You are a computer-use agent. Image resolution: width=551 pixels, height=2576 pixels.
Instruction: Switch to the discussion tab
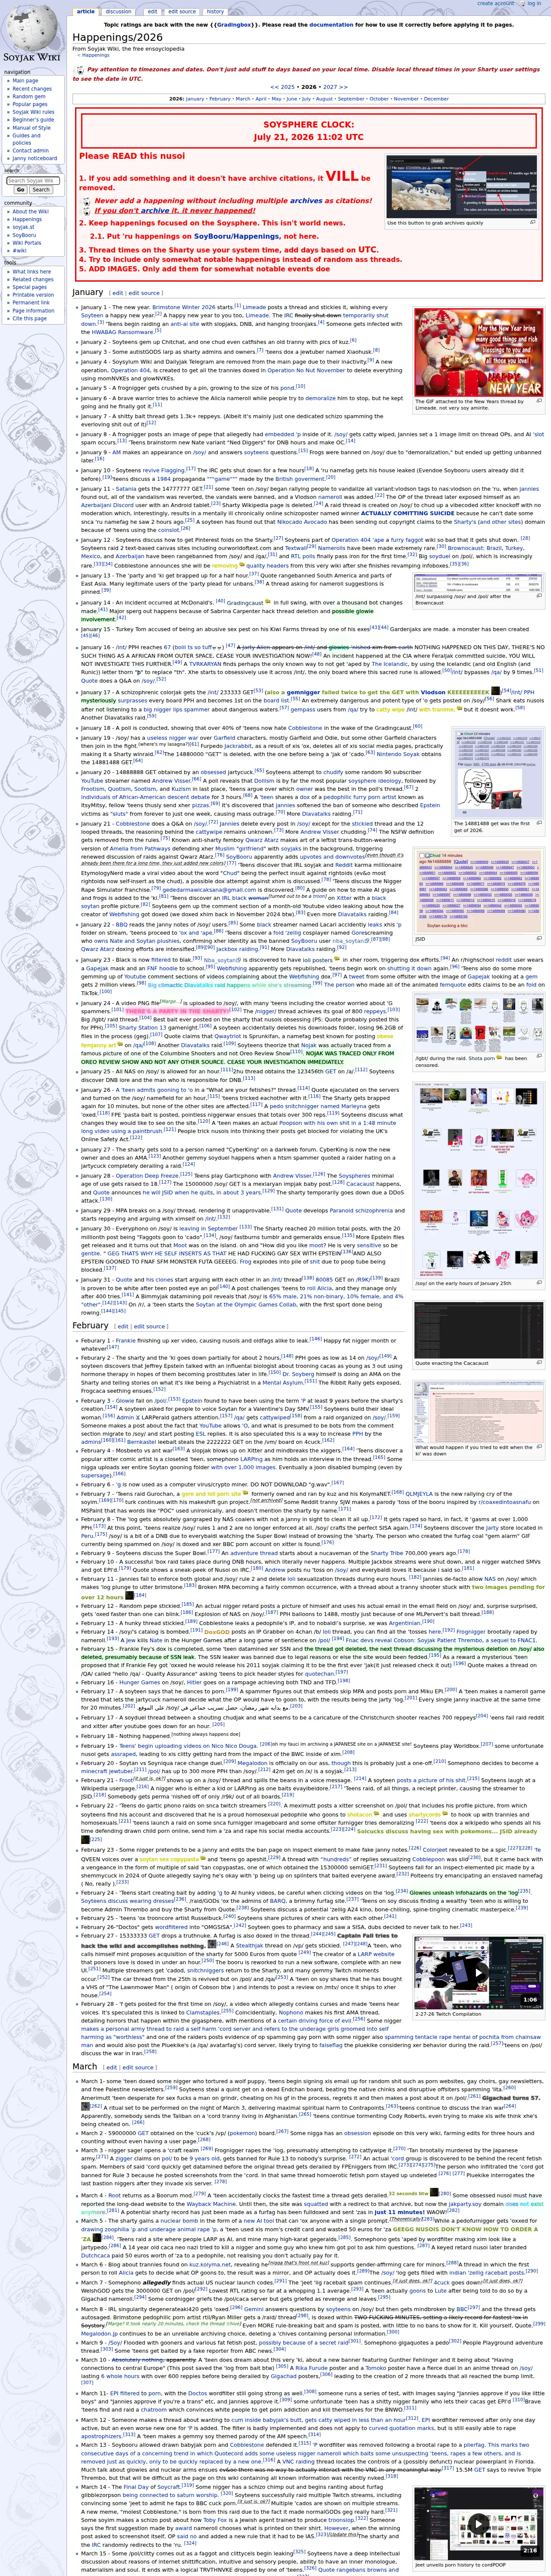pyautogui.click(x=118, y=12)
